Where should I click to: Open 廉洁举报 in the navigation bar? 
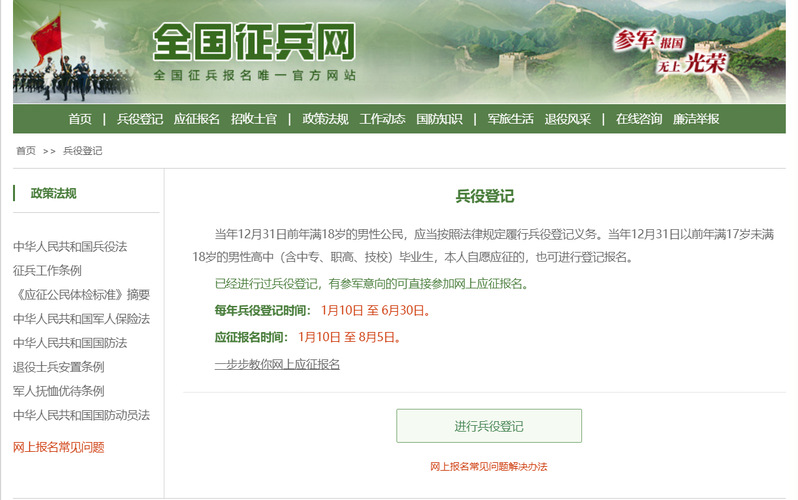click(696, 119)
